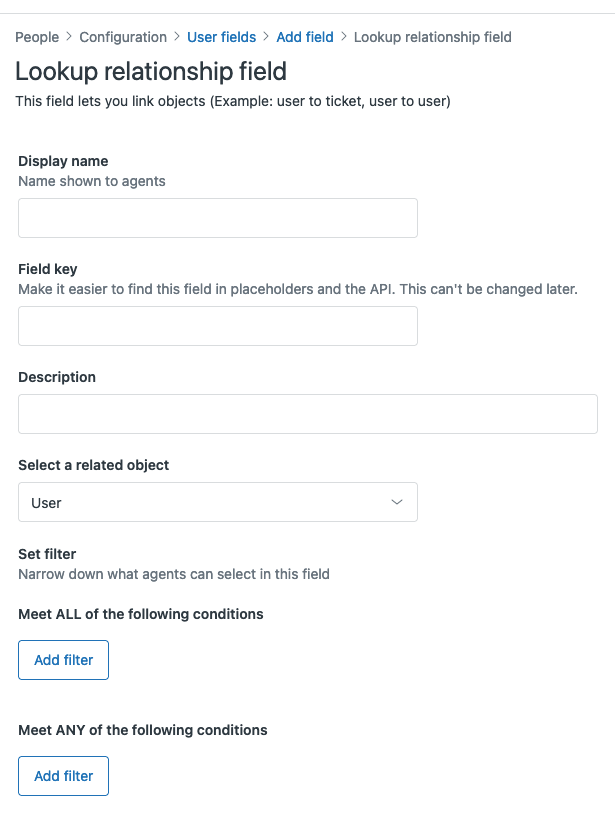The image size is (615, 818).
Task: Select User in the related object combo box
Action: pos(218,502)
